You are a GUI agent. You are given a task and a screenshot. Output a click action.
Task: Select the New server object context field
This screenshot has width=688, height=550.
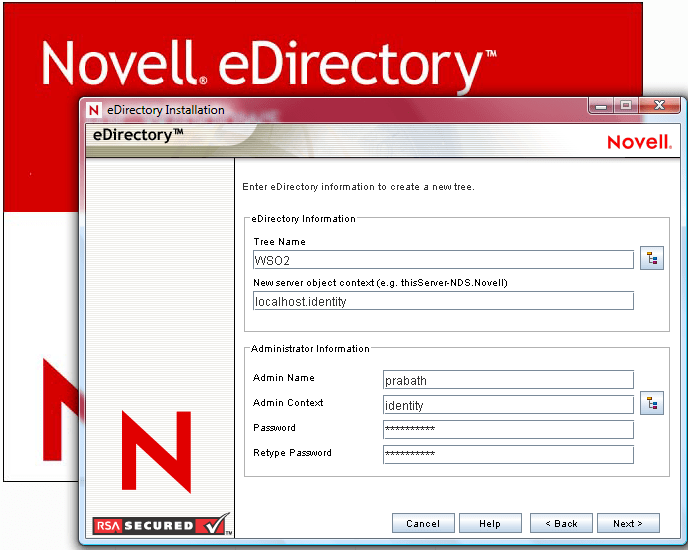point(443,301)
